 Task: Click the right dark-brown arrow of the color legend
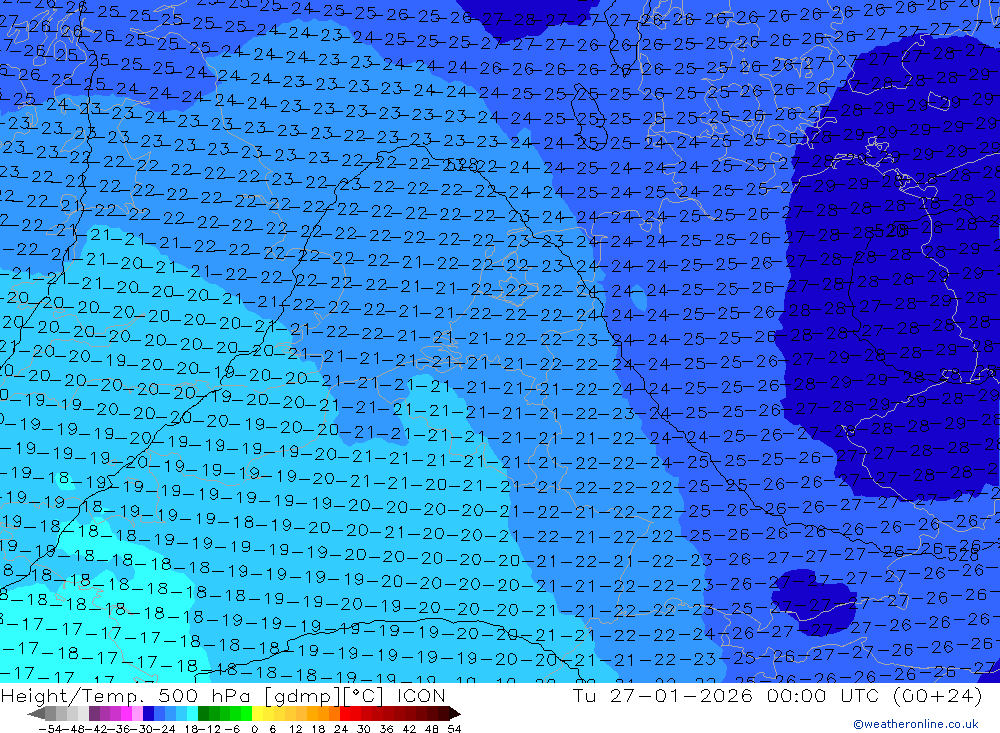(455, 714)
